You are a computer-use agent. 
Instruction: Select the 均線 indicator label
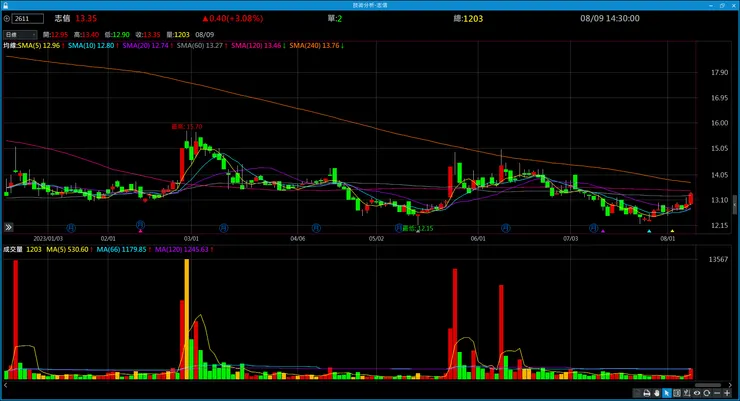[x=10, y=46]
